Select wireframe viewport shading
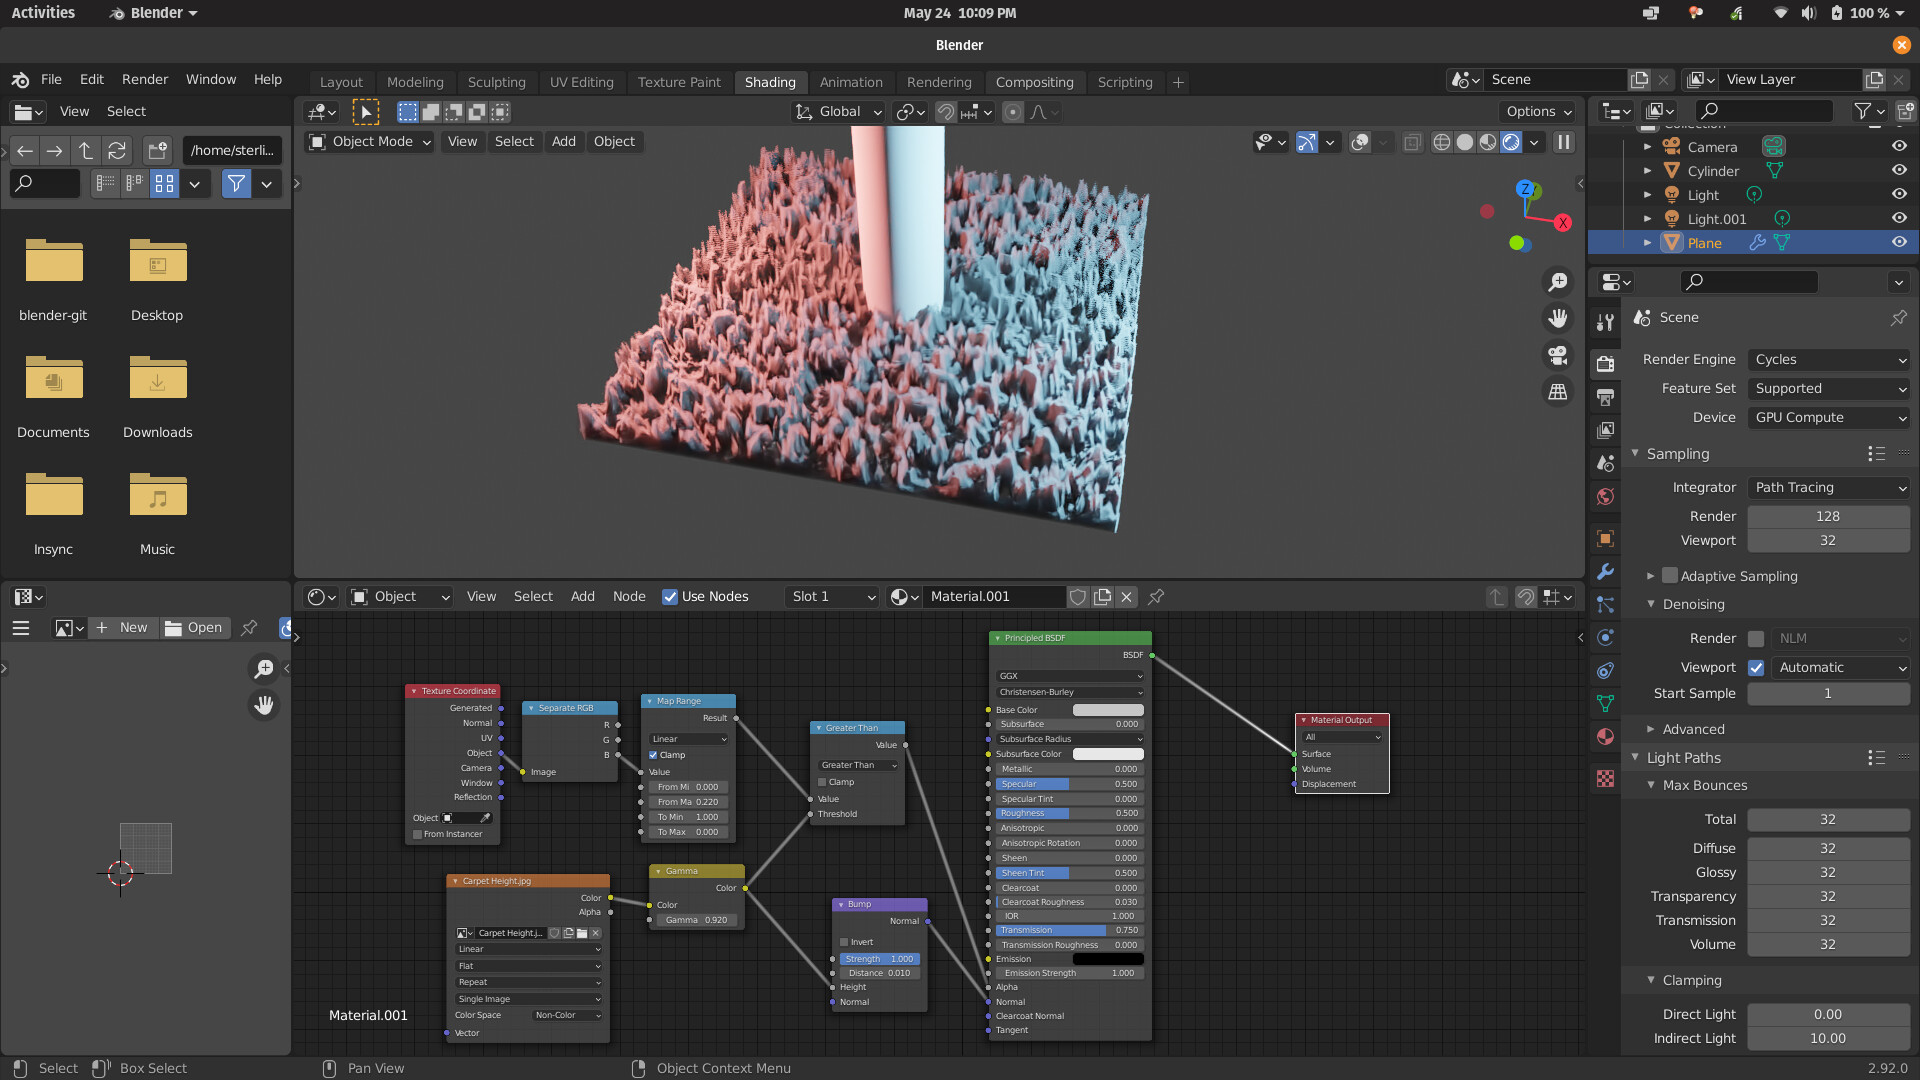The height and width of the screenshot is (1080, 1920). tap(1441, 142)
